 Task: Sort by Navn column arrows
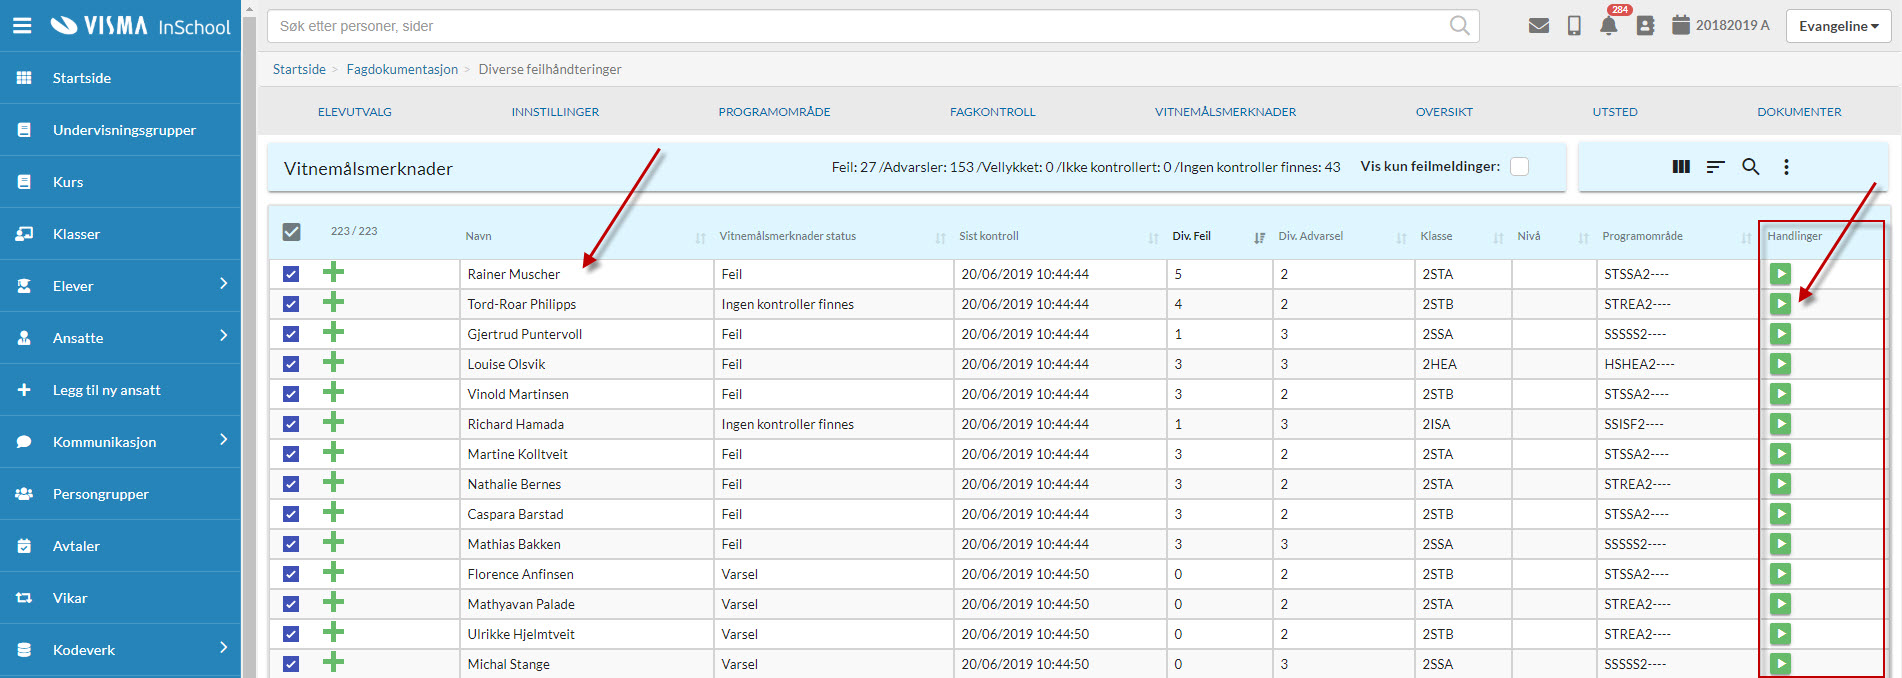tap(700, 238)
